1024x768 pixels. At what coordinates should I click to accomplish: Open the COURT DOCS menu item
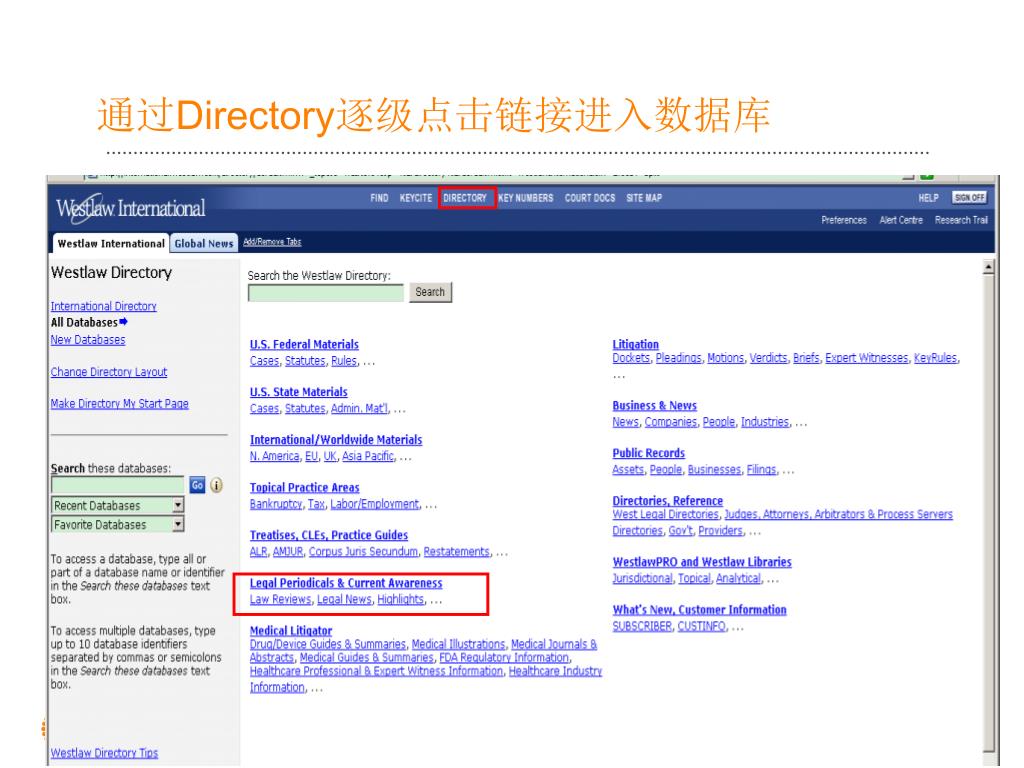tap(590, 198)
